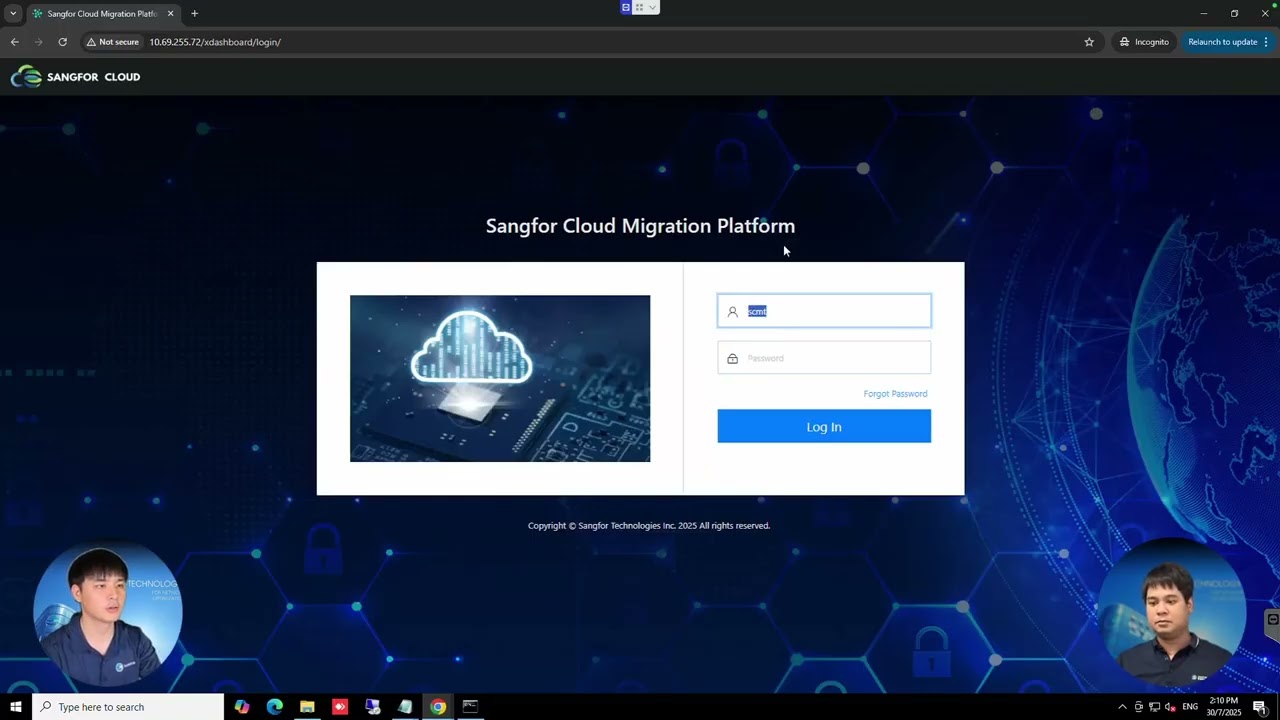Click the muted speaker volume tray icon

click(1170, 707)
